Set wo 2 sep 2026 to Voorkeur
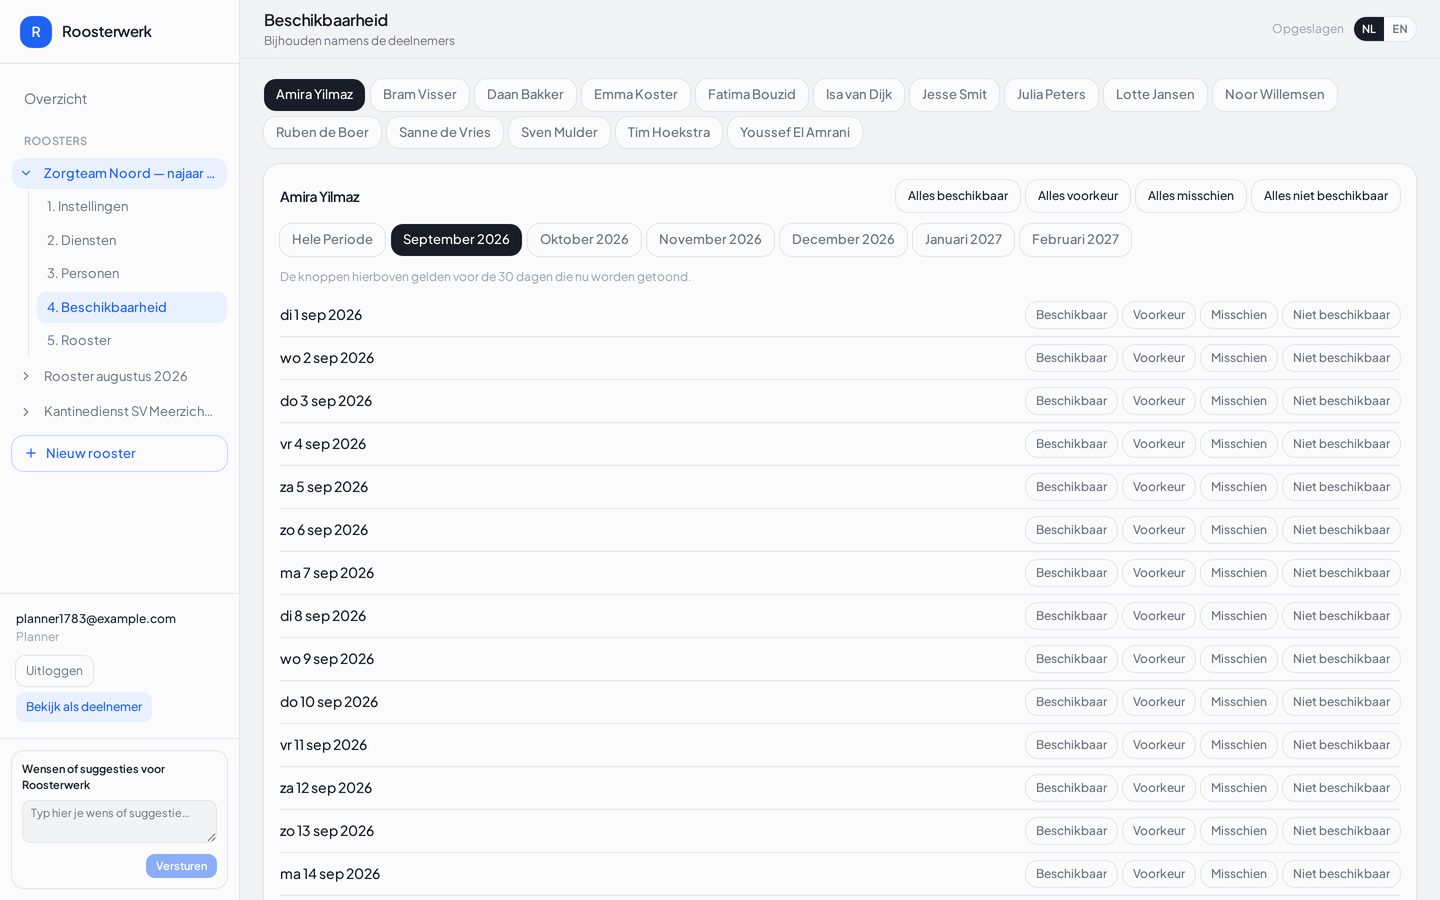This screenshot has width=1440, height=900. 1159,358
